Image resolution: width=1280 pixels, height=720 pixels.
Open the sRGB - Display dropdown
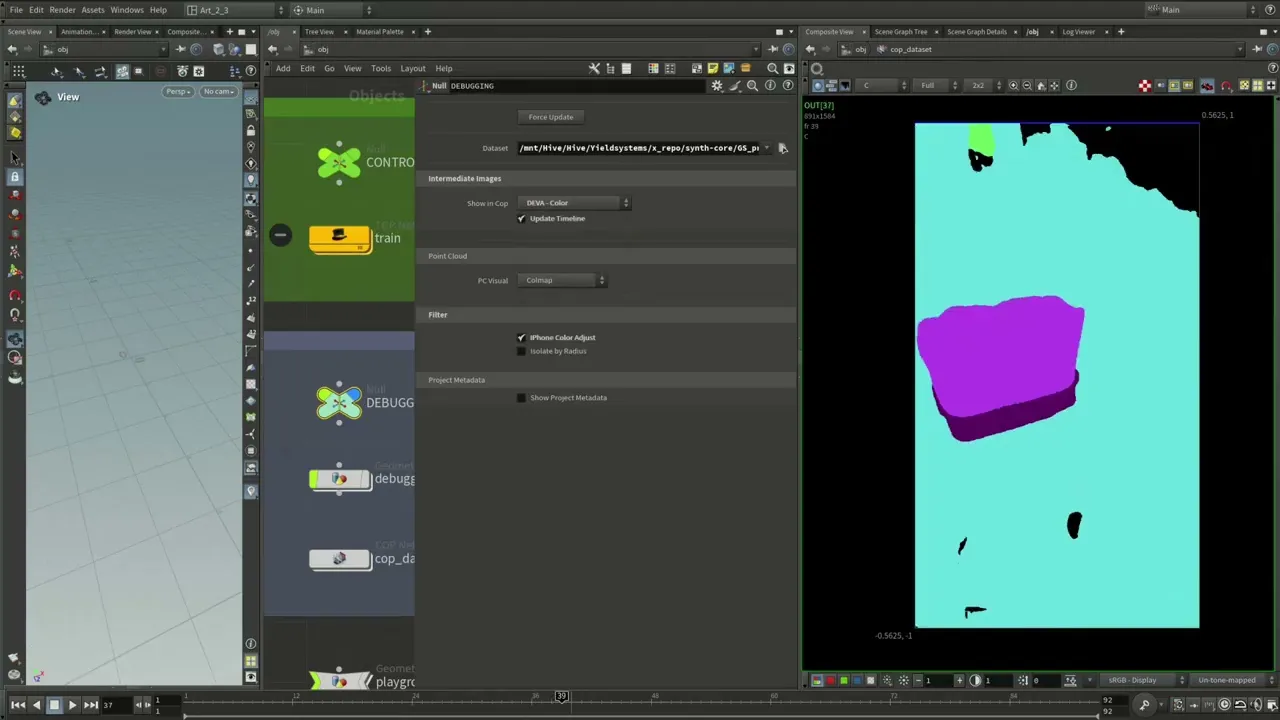click(1143, 681)
